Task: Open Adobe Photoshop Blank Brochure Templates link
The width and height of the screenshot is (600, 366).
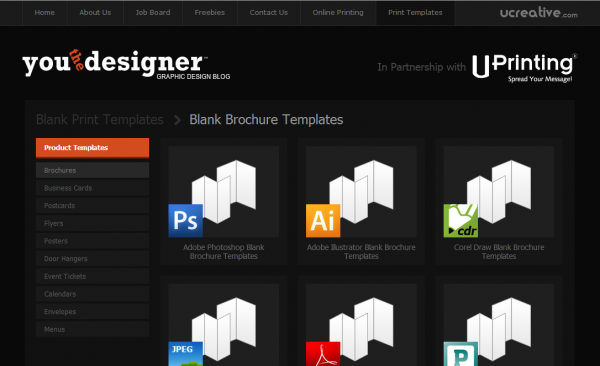Action: tap(223, 252)
